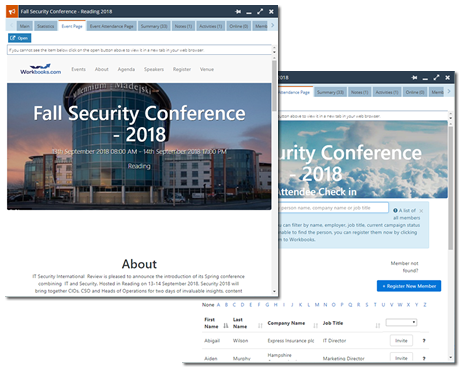This screenshot has width=467, height=372.
Task: Sort by the Job Title column
Action: point(378,326)
